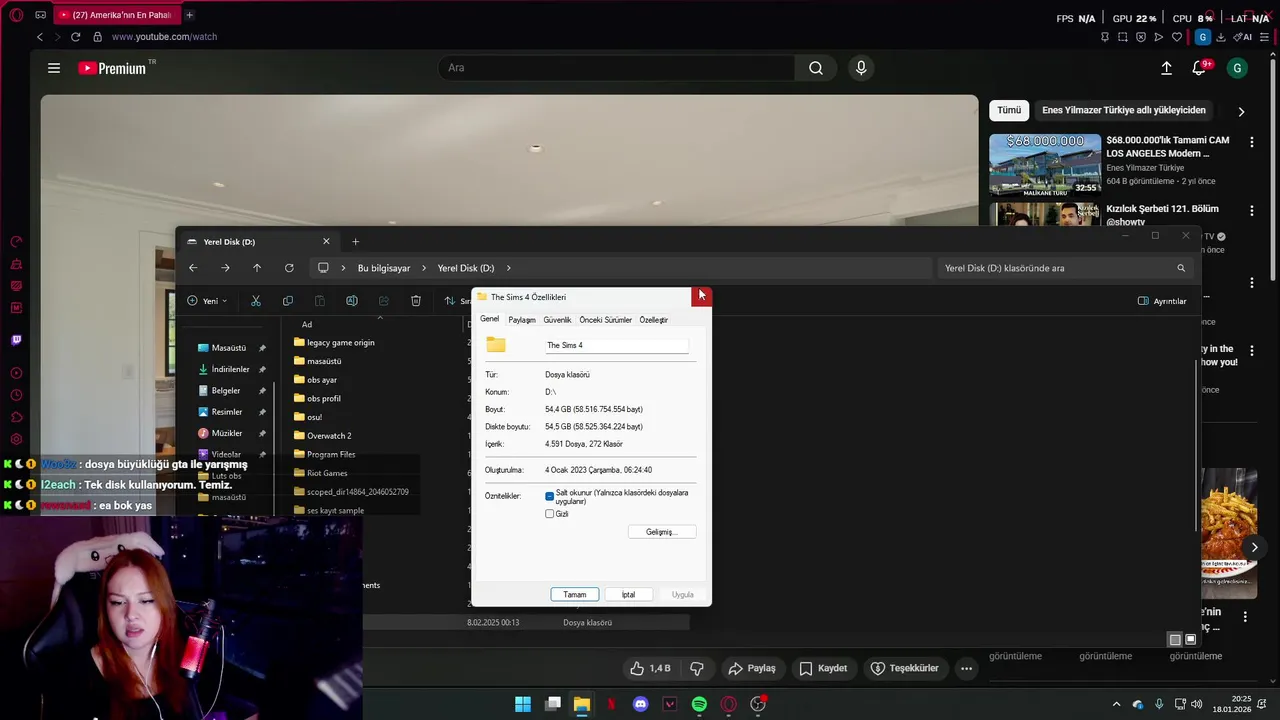Expand the Yeni dropdown in Explorer
Image resolution: width=1280 pixels, height=720 pixels.
coord(207,301)
